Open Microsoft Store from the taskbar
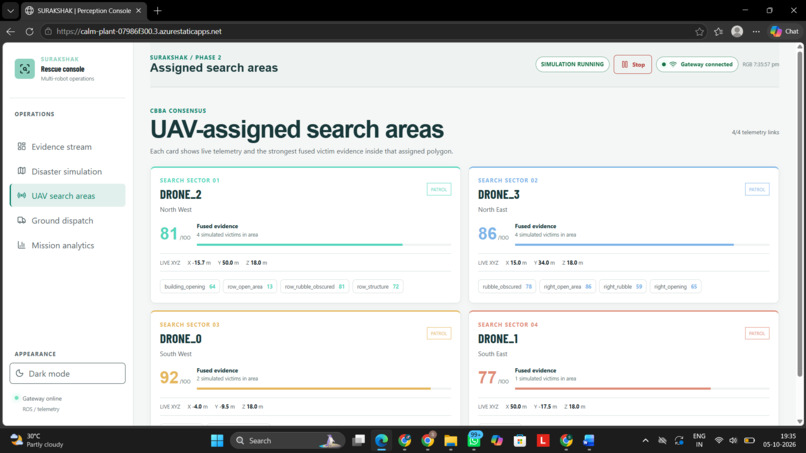Screen dimensions: 806x453 [x=520, y=441]
